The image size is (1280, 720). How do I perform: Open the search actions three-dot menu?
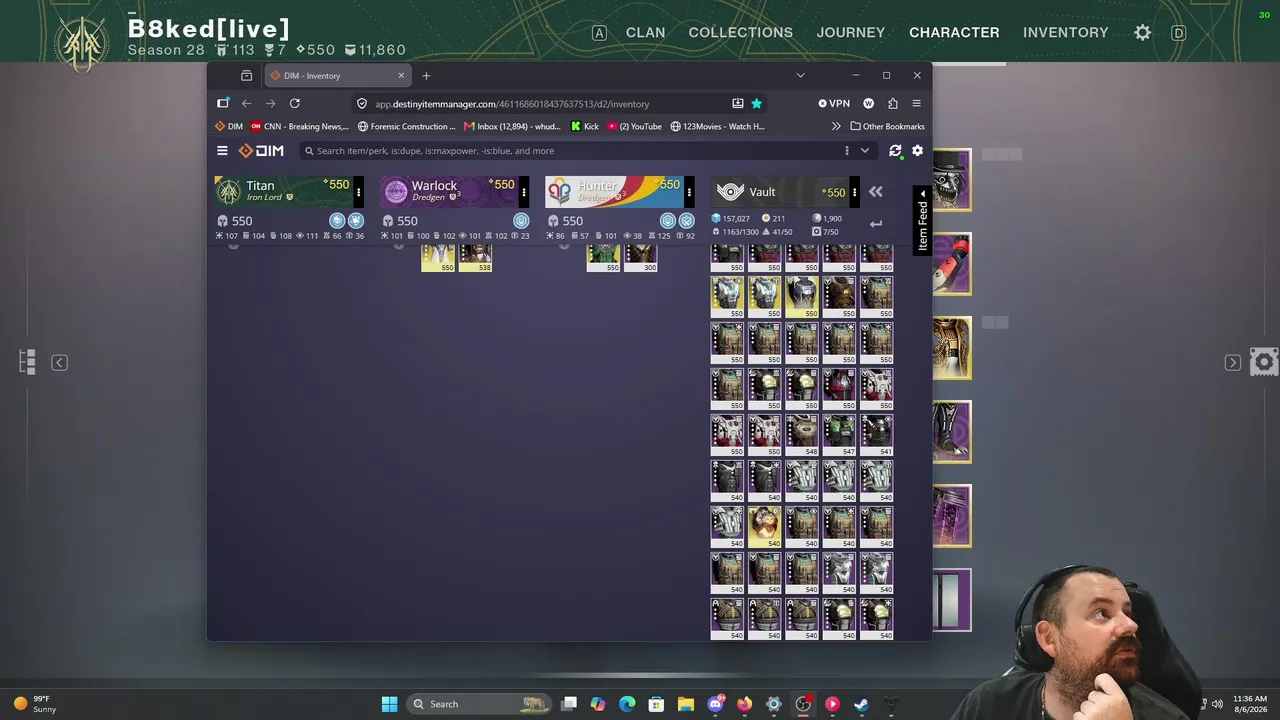[847, 151]
